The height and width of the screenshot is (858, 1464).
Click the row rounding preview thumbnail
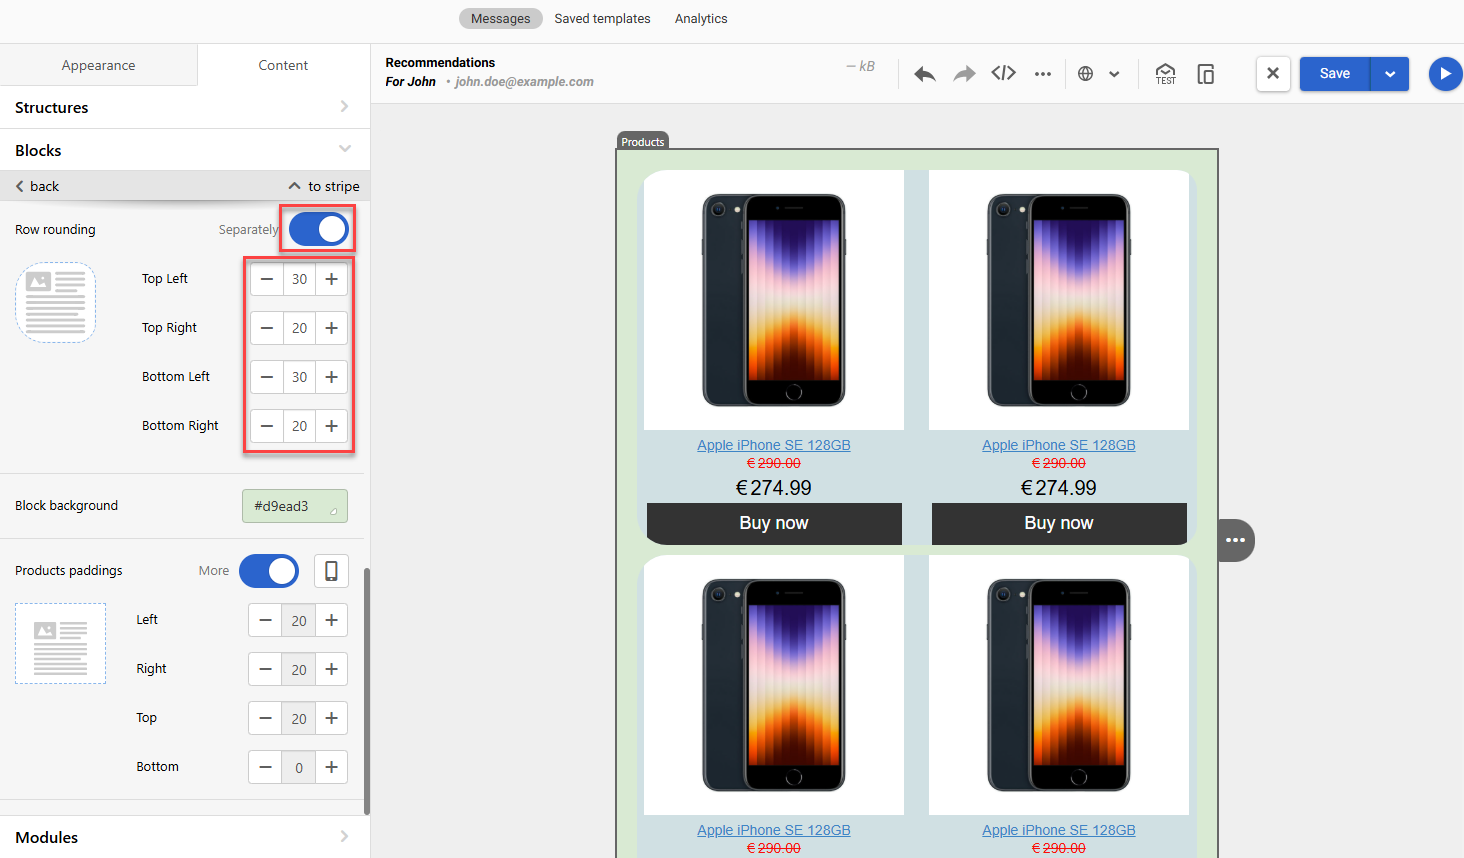tap(56, 302)
